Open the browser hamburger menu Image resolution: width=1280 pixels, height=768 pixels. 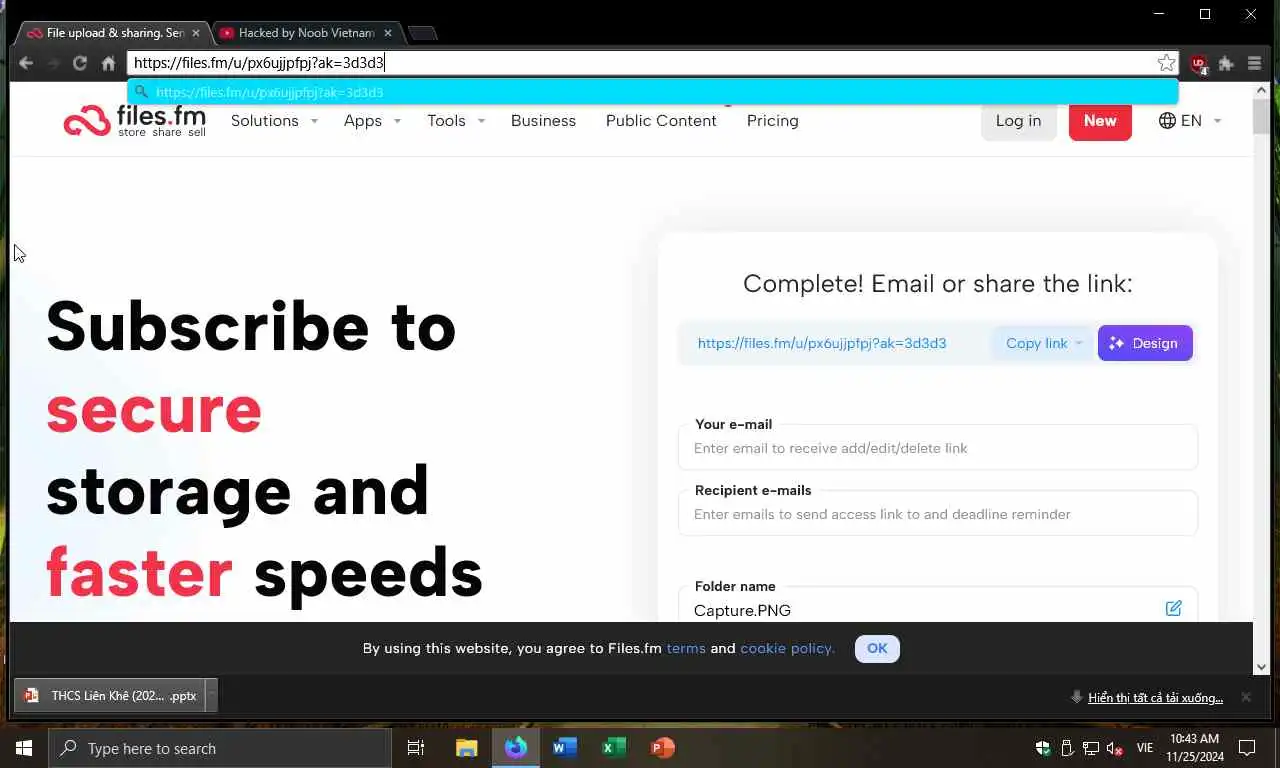tap(1254, 63)
